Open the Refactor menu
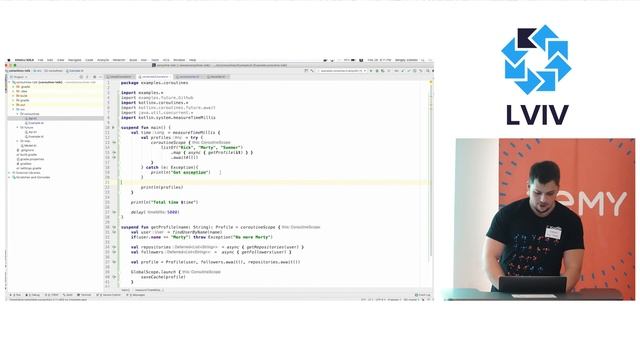 coord(119,60)
